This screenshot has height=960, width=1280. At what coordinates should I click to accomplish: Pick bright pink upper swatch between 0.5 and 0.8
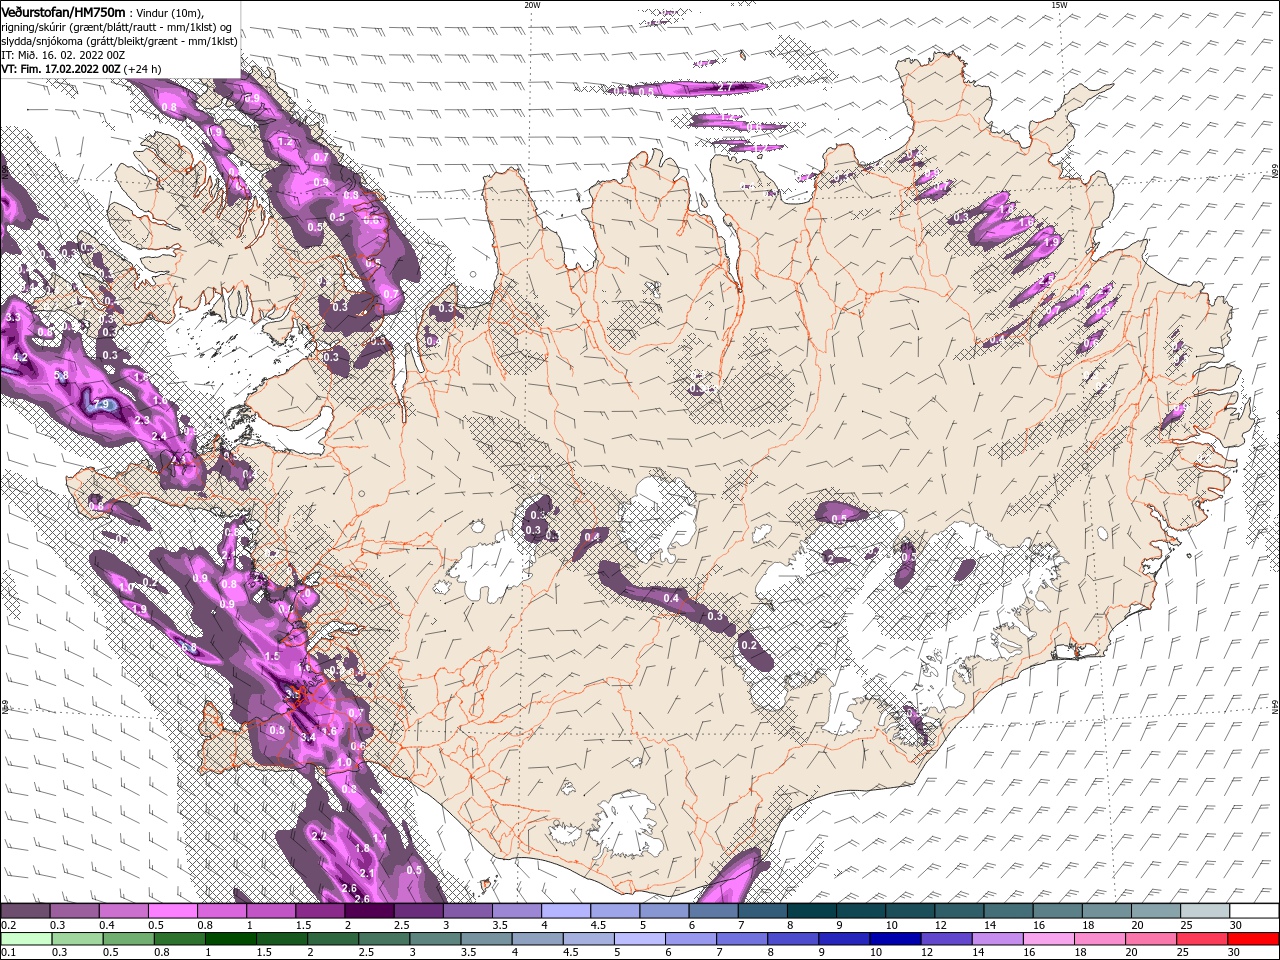click(173, 911)
